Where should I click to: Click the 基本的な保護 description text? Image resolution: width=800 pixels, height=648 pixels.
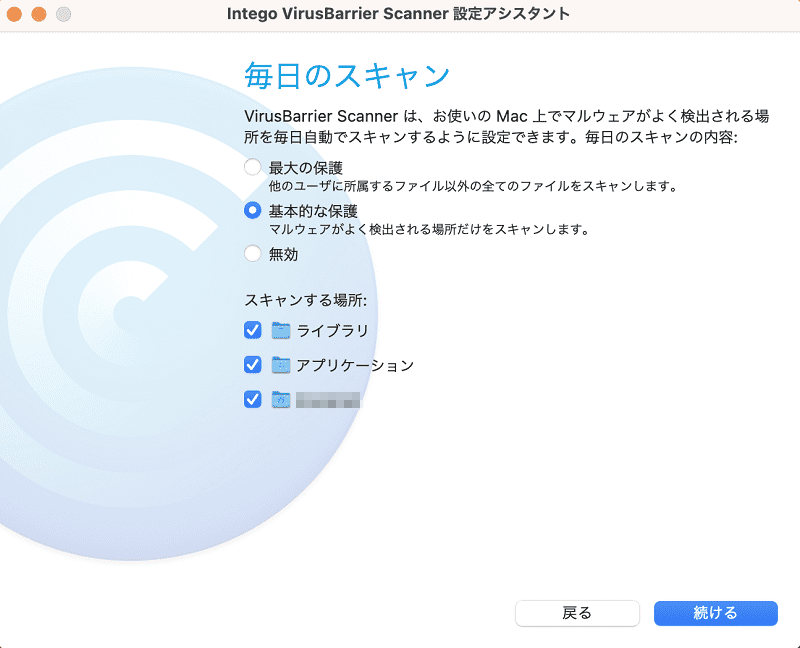pyautogui.click(x=429, y=230)
